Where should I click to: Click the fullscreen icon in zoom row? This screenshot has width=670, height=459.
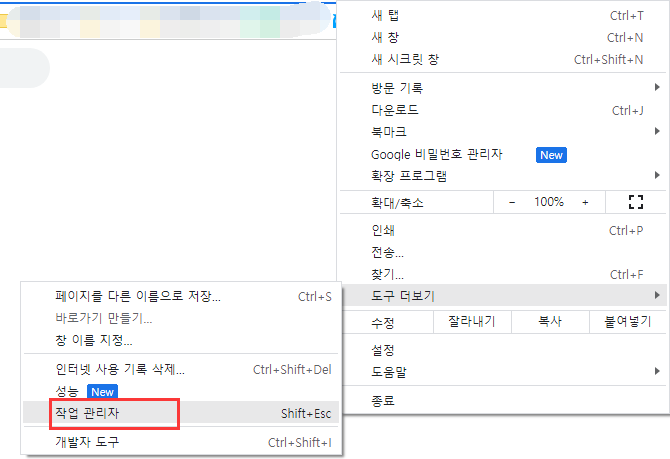point(634,202)
